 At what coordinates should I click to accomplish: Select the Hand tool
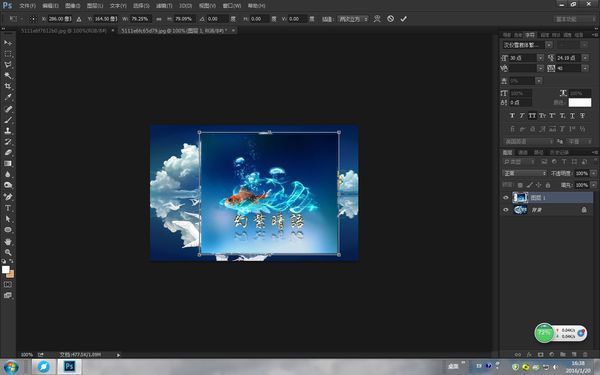click(x=8, y=241)
